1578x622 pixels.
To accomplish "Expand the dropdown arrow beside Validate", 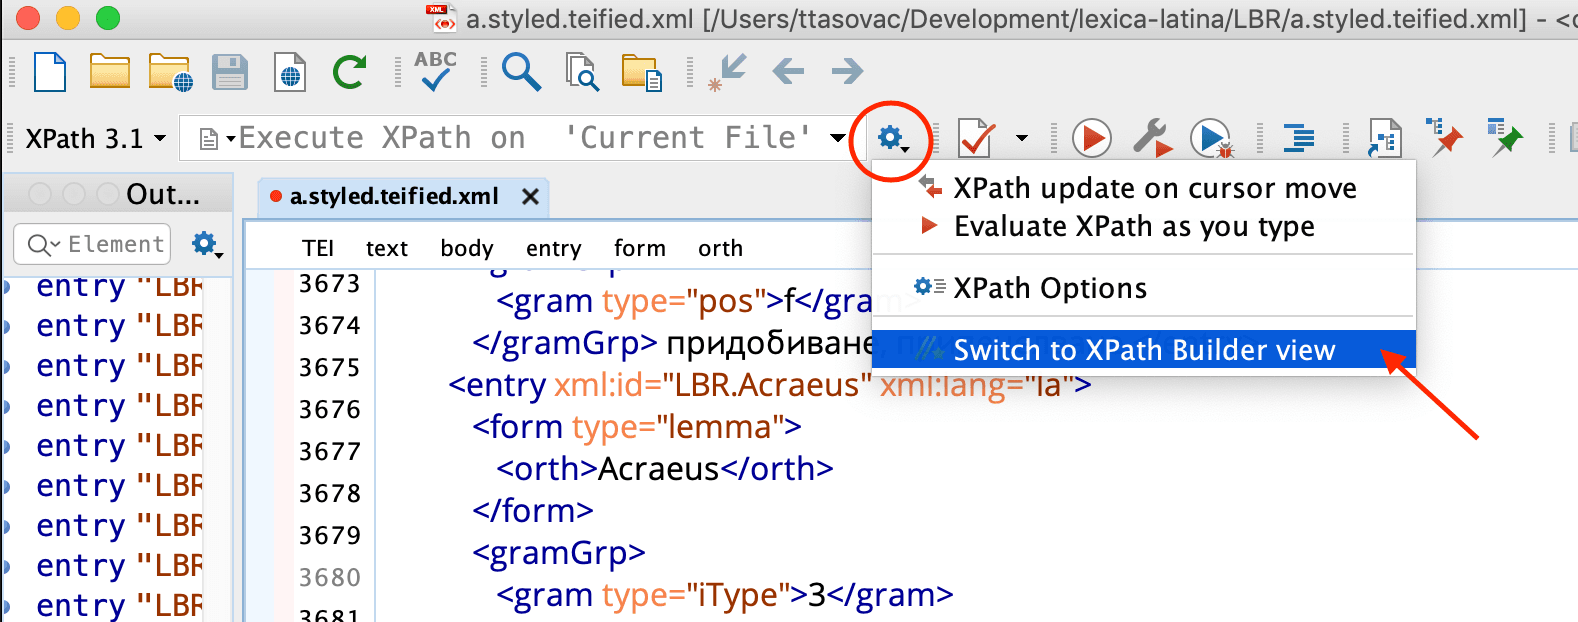I will point(1021,138).
